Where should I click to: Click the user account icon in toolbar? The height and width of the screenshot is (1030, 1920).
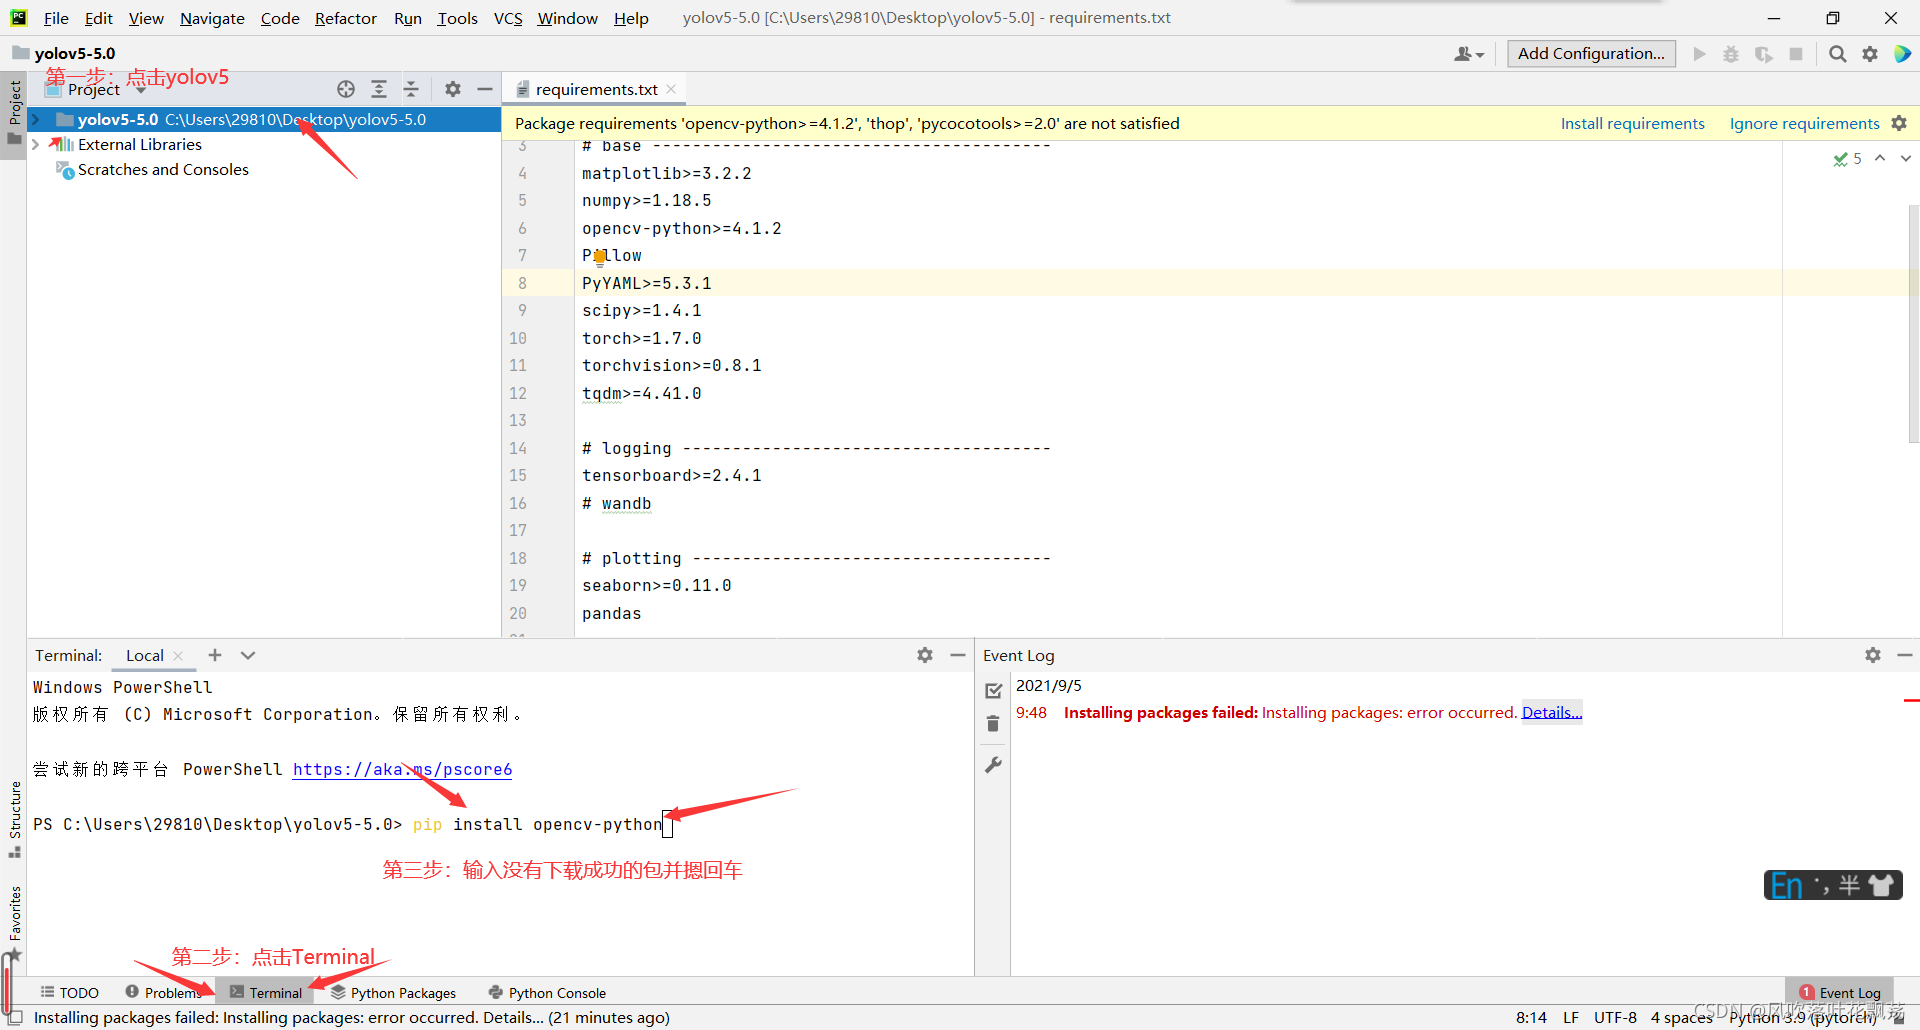pos(1464,54)
